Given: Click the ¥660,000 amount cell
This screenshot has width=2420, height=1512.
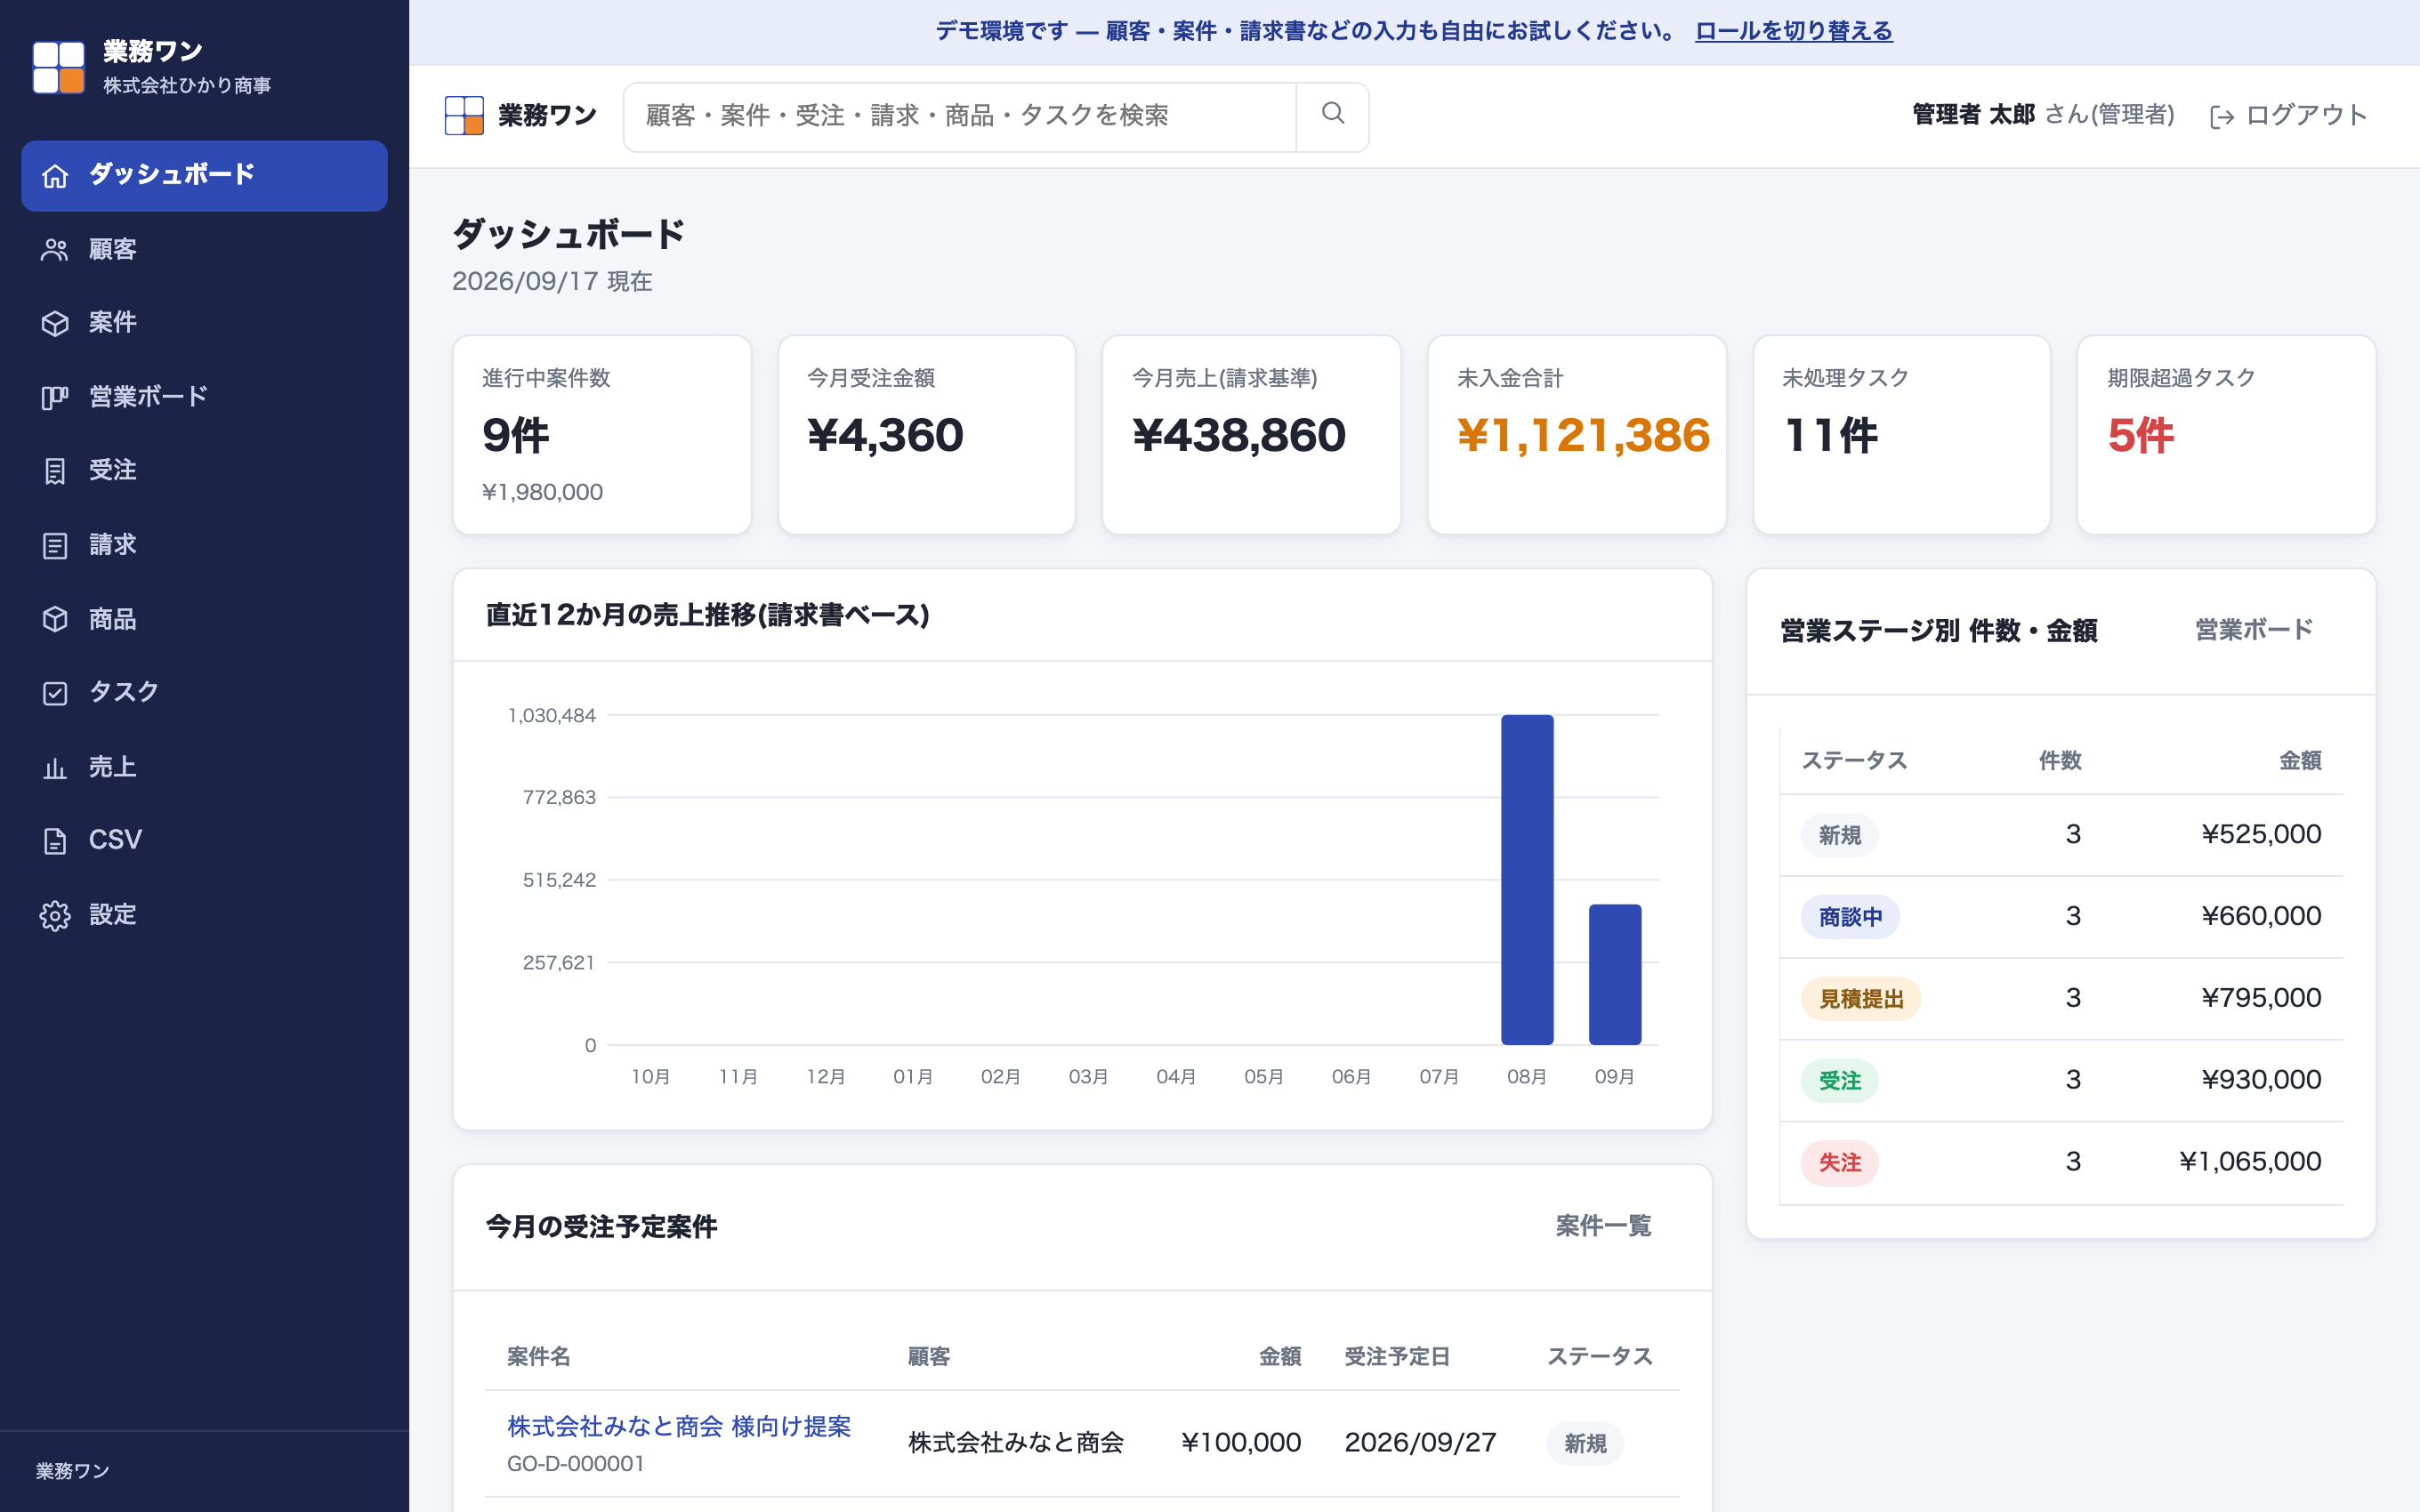Looking at the screenshot, I should 2261,916.
